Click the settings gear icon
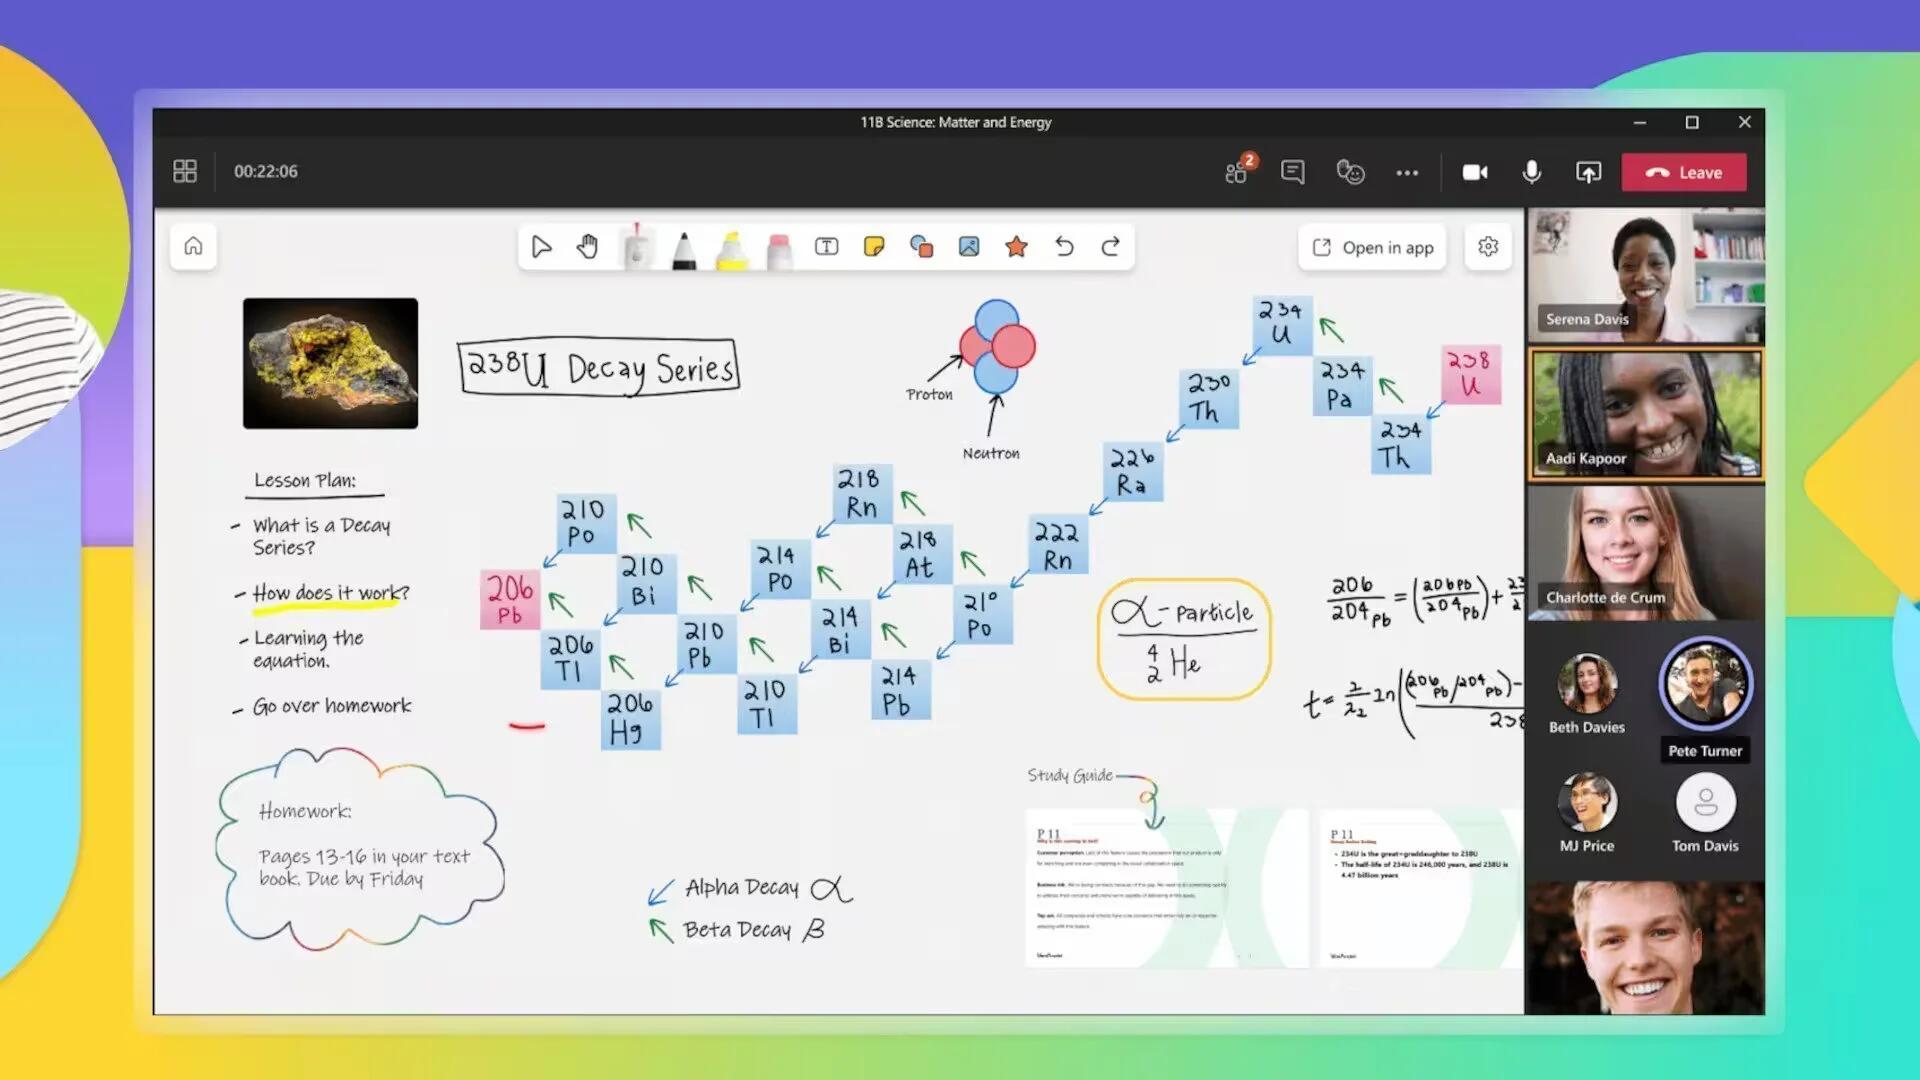 (1487, 247)
